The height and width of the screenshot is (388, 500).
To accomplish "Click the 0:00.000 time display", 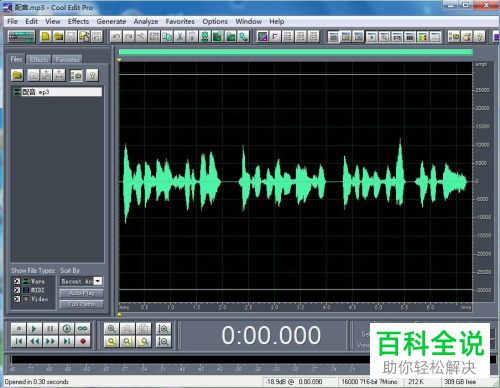I will pos(271,335).
